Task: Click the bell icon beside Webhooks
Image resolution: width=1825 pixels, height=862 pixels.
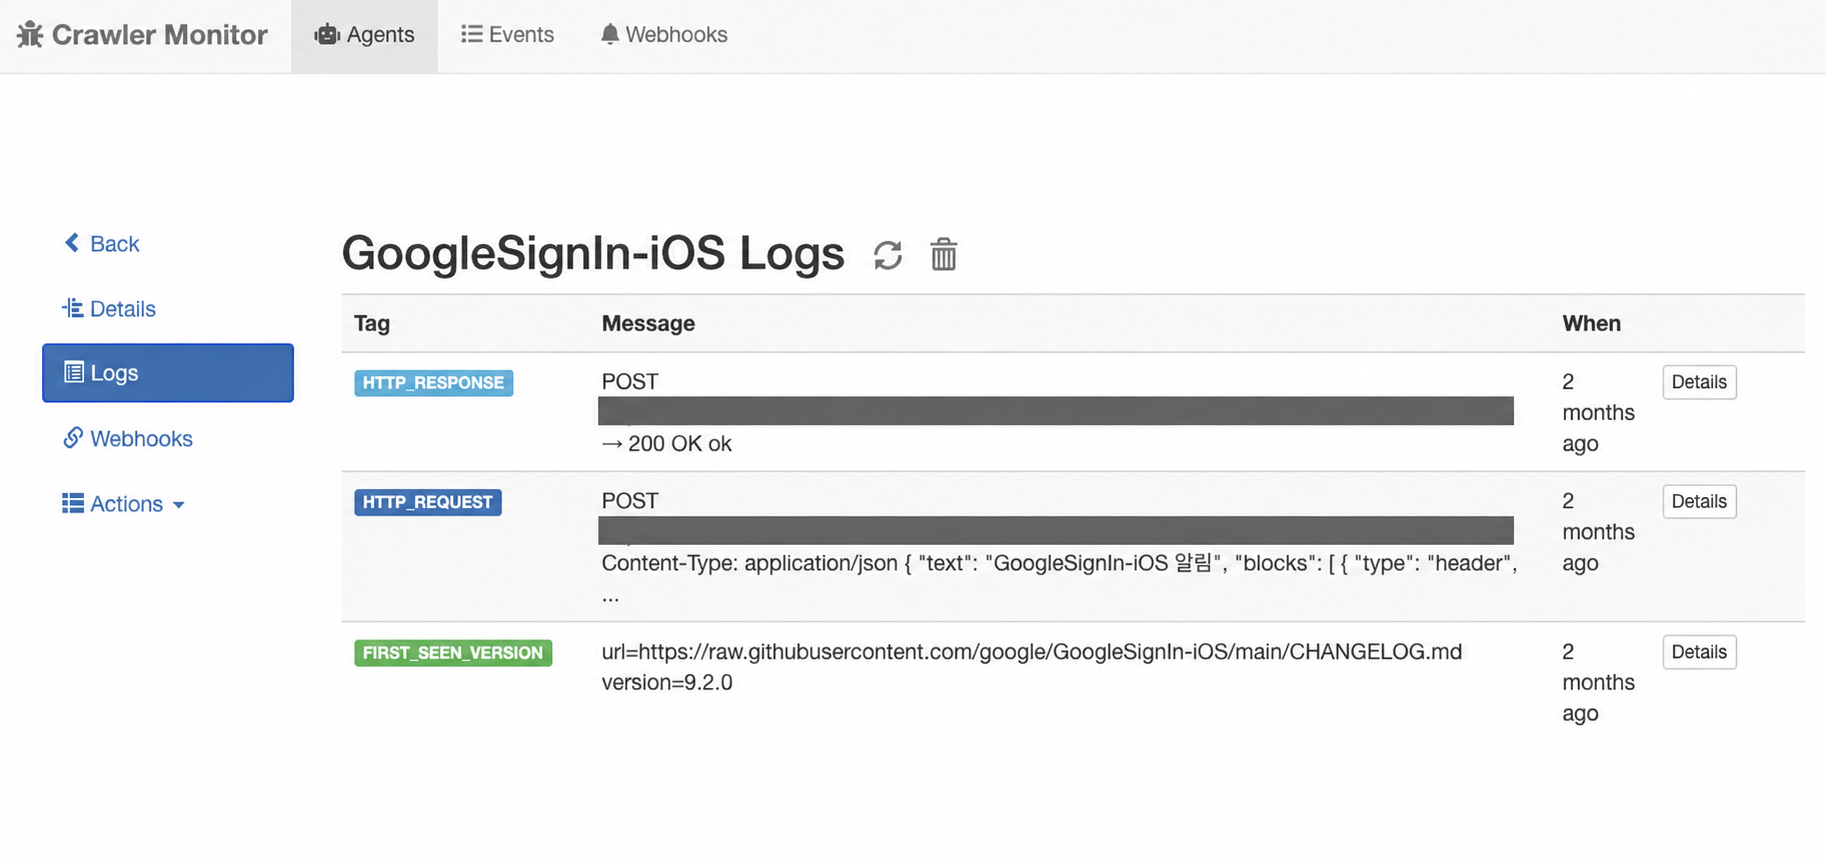Action: pyautogui.click(x=609, y=34)
